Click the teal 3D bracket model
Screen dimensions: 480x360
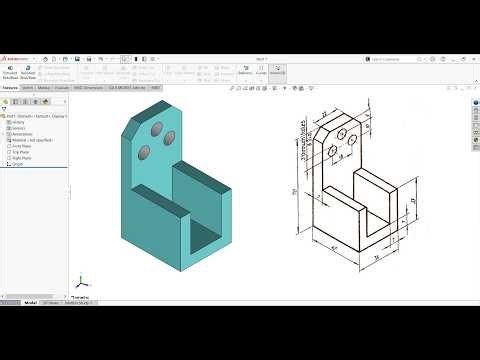click(x=176, y=186)
